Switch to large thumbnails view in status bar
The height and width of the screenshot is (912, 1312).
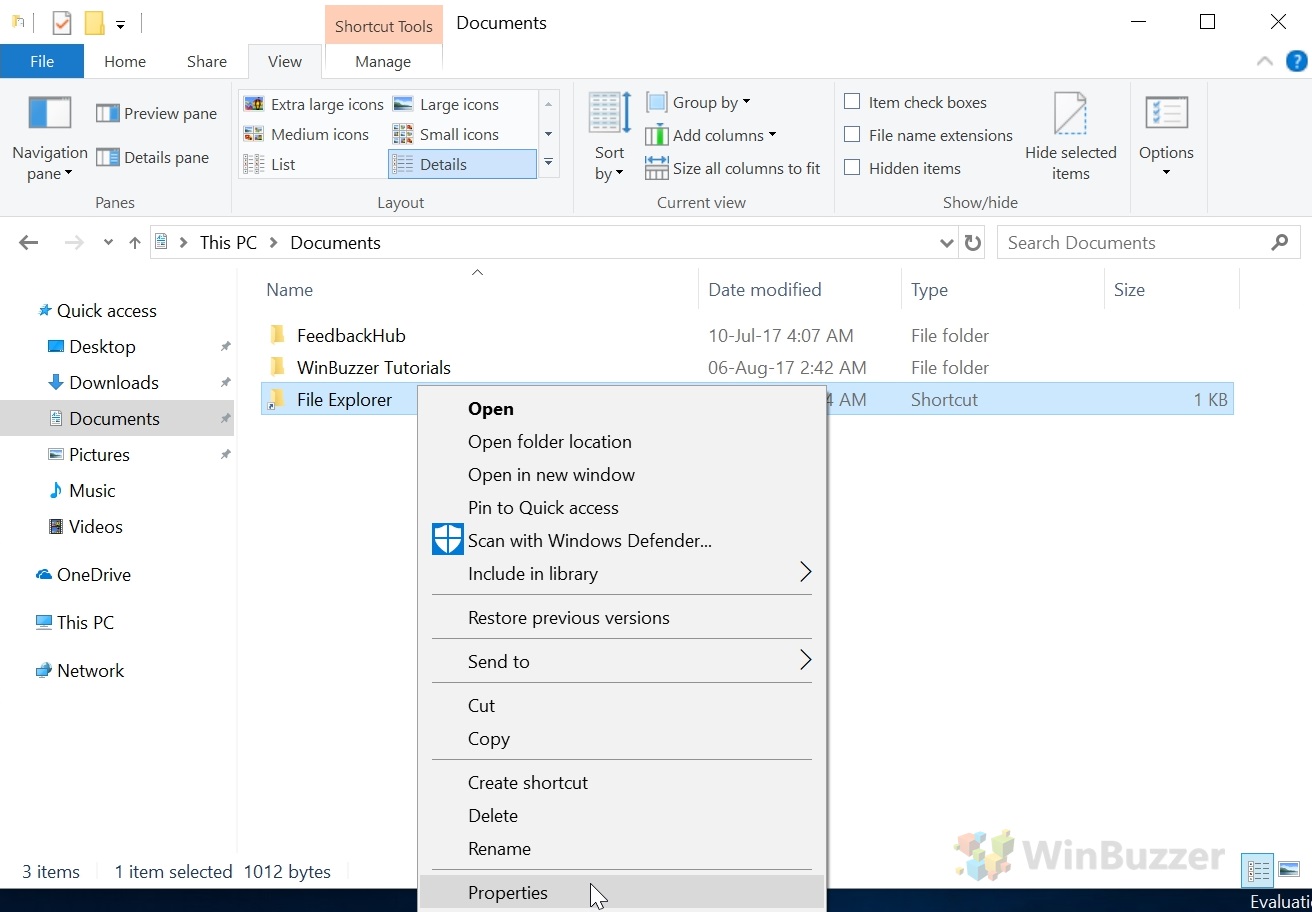tap(1289, 871)
